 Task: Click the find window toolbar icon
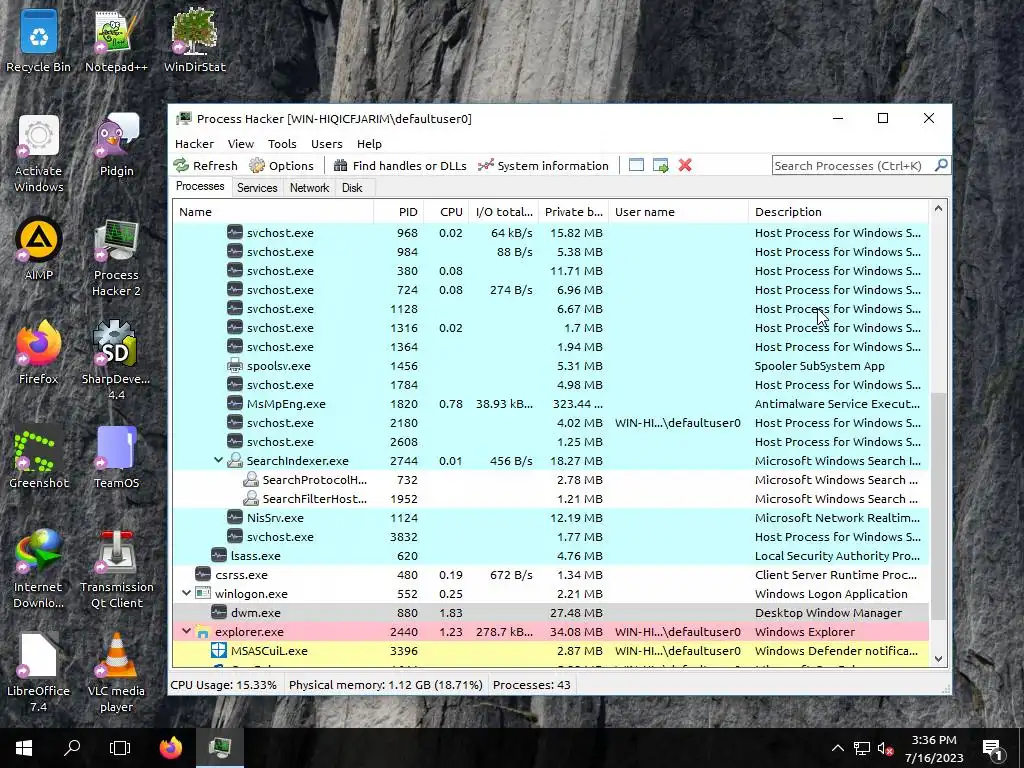click(636, 165)
